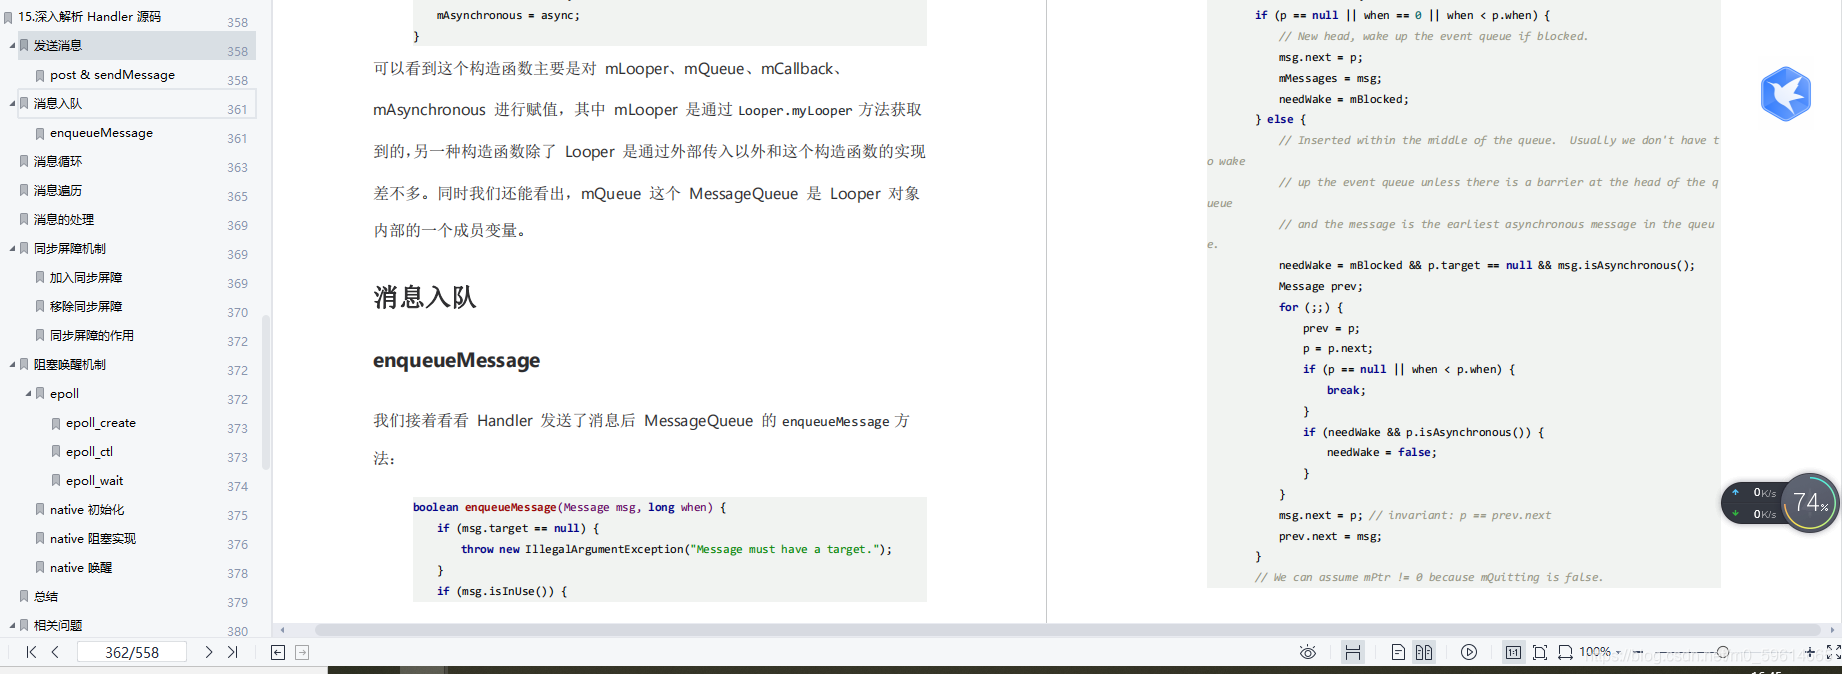Jump to 消息循环 bookmark

[58, 161]
